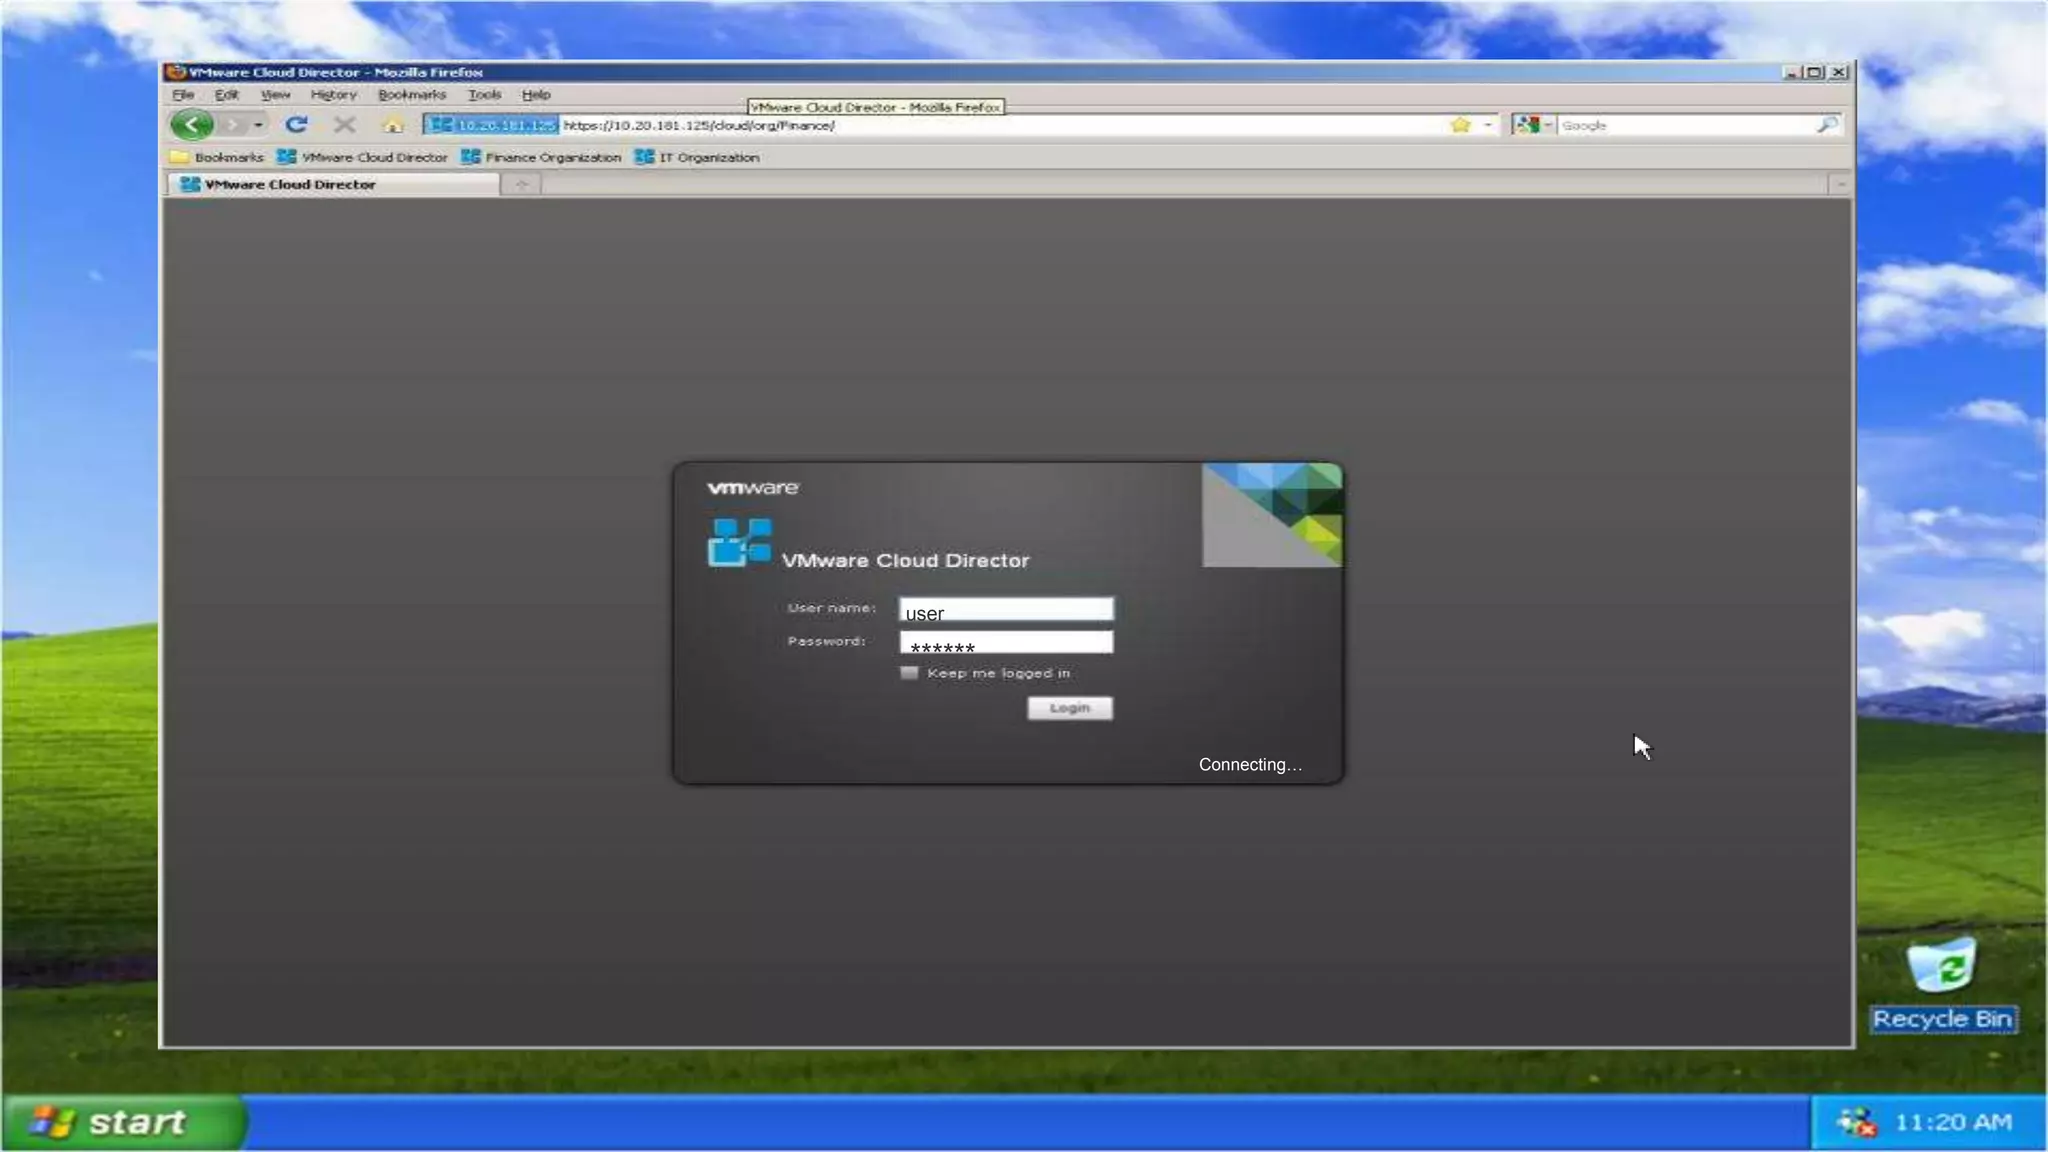
Task: Open the Windows start menu
Action: 124,1122
